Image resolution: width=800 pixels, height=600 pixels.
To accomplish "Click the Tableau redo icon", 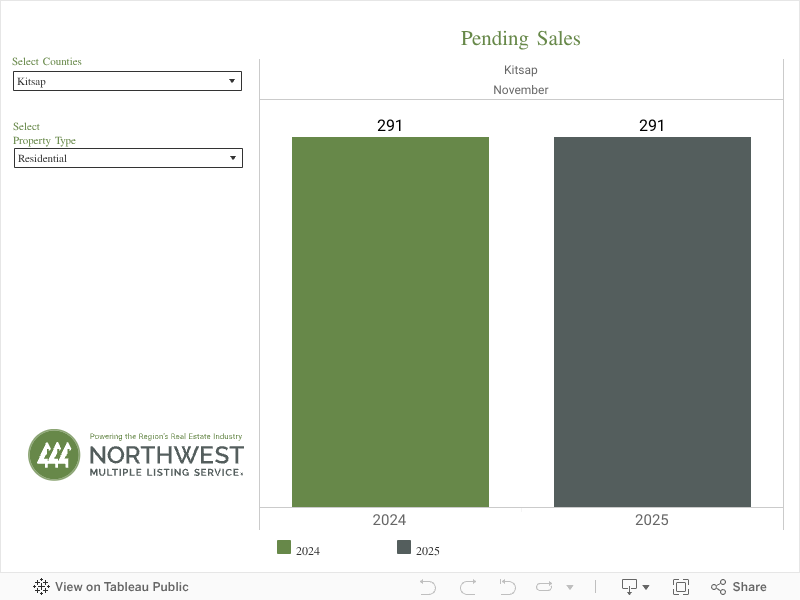I will 467,587.
